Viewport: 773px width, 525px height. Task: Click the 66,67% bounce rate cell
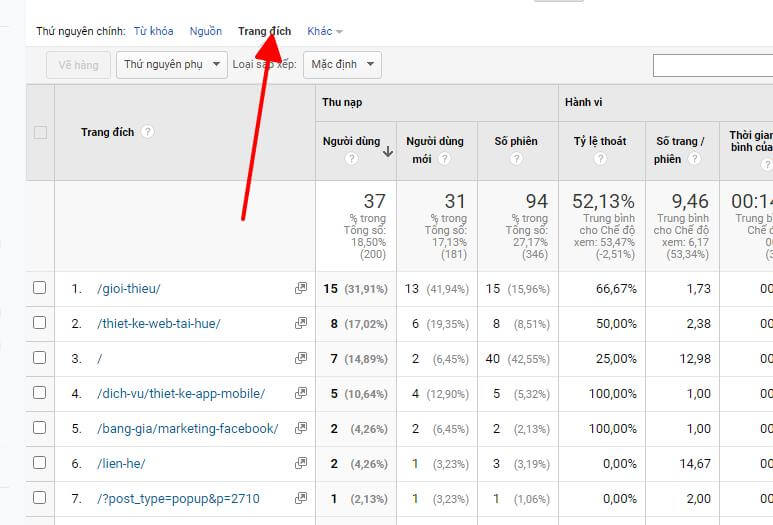pos(616,288)
